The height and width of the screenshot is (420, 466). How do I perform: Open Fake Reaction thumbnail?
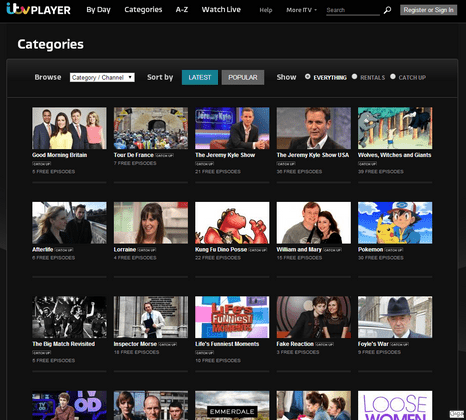tap(314, 317)
